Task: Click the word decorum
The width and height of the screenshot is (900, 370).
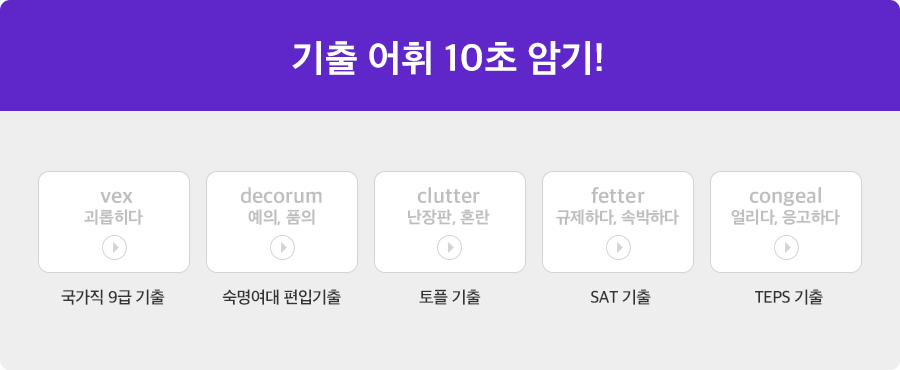Action: [281, 196]
